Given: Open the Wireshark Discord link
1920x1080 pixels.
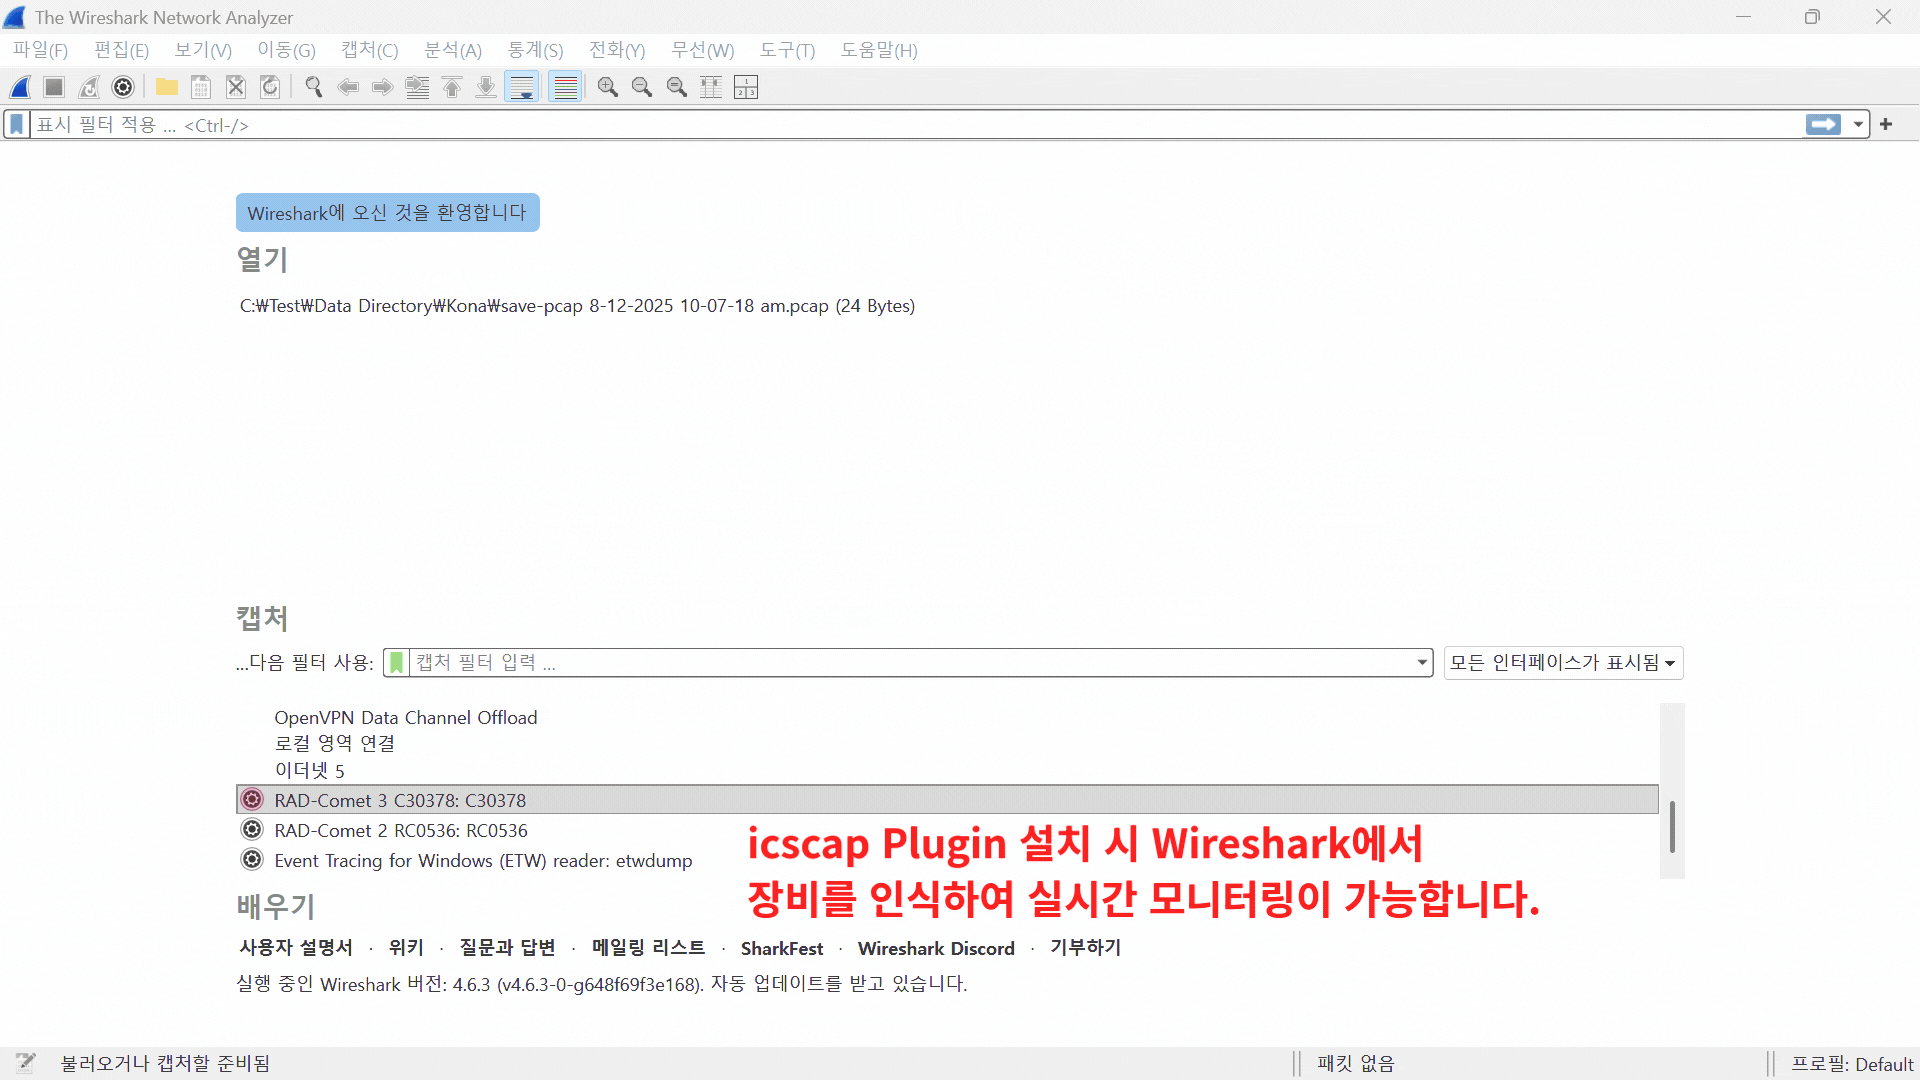Looking at the screenshot, I should (936, 948).
